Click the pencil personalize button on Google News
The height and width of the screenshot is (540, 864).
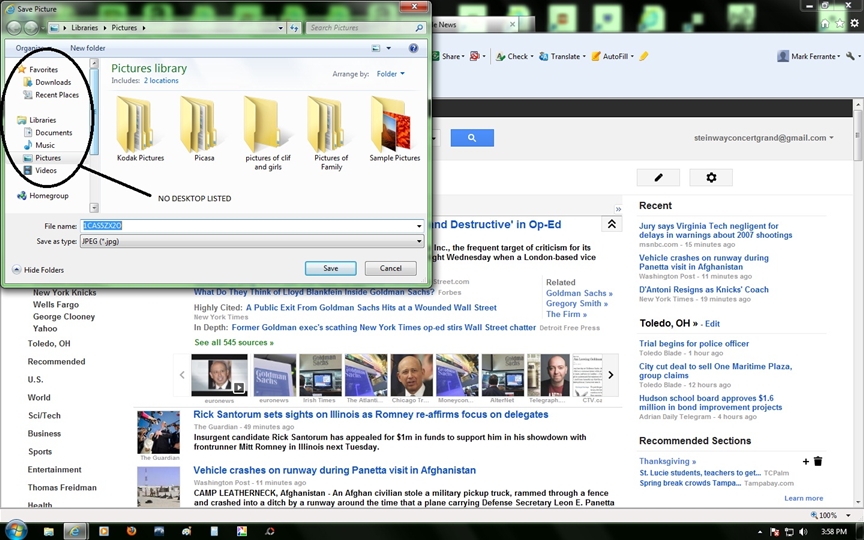(658, 177)
